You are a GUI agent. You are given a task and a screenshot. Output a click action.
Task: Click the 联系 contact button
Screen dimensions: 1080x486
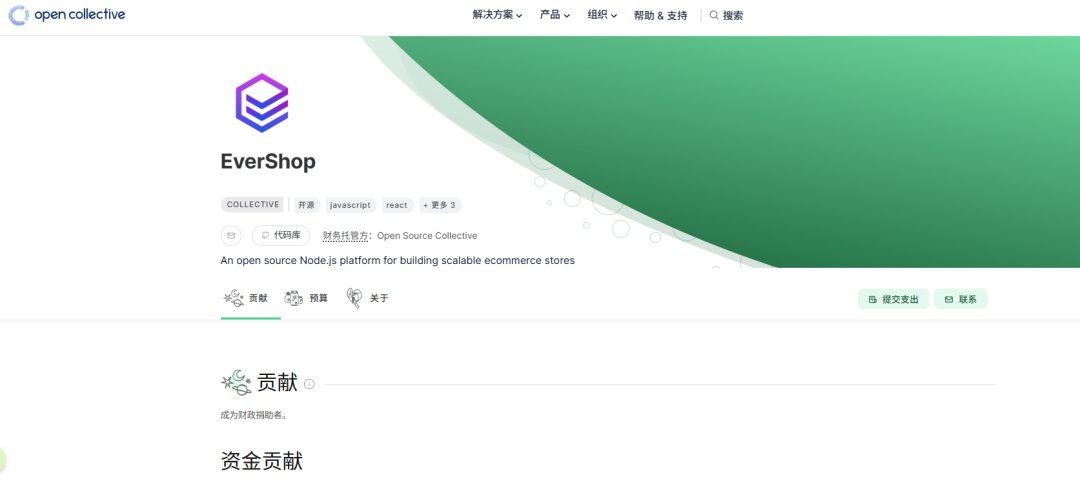(961, 299)
